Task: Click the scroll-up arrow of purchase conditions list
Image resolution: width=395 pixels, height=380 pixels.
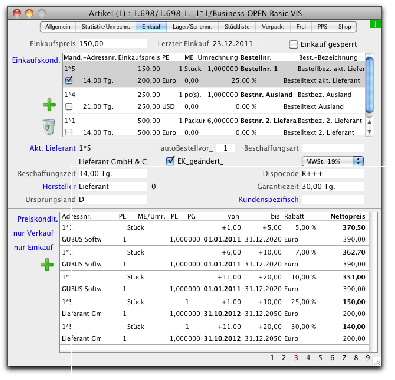Action: [x=369, y=122]
